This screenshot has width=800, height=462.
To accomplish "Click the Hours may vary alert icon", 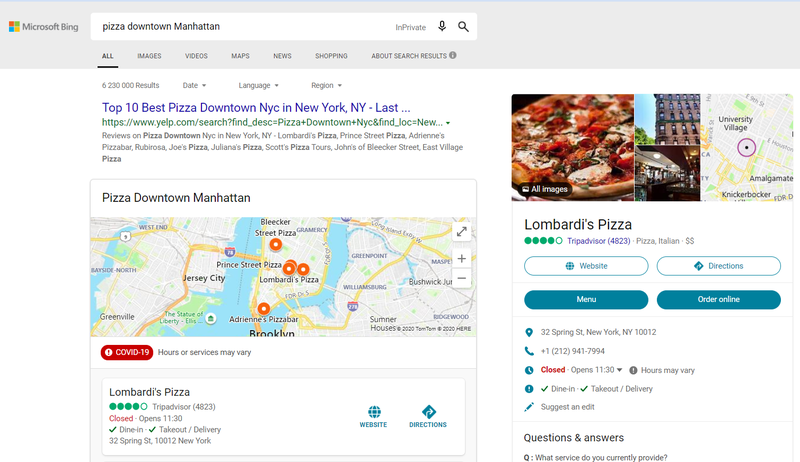I will tap(633, 370).
